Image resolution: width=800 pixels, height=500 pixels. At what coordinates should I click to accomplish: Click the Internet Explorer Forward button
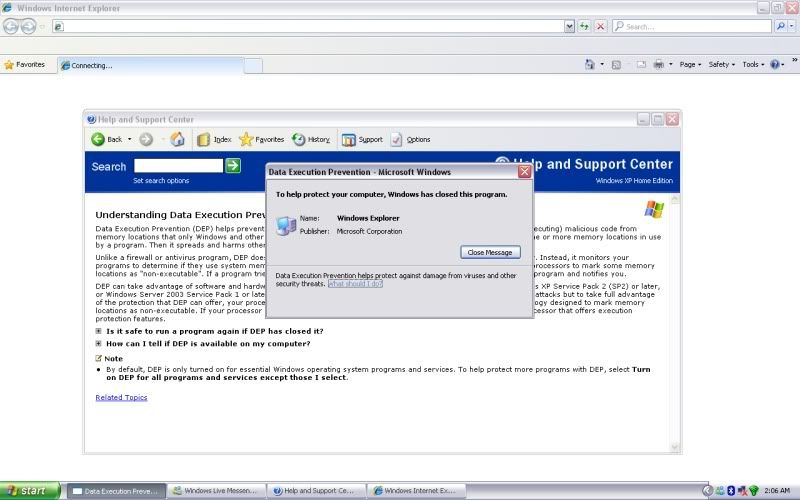[29, 26]
